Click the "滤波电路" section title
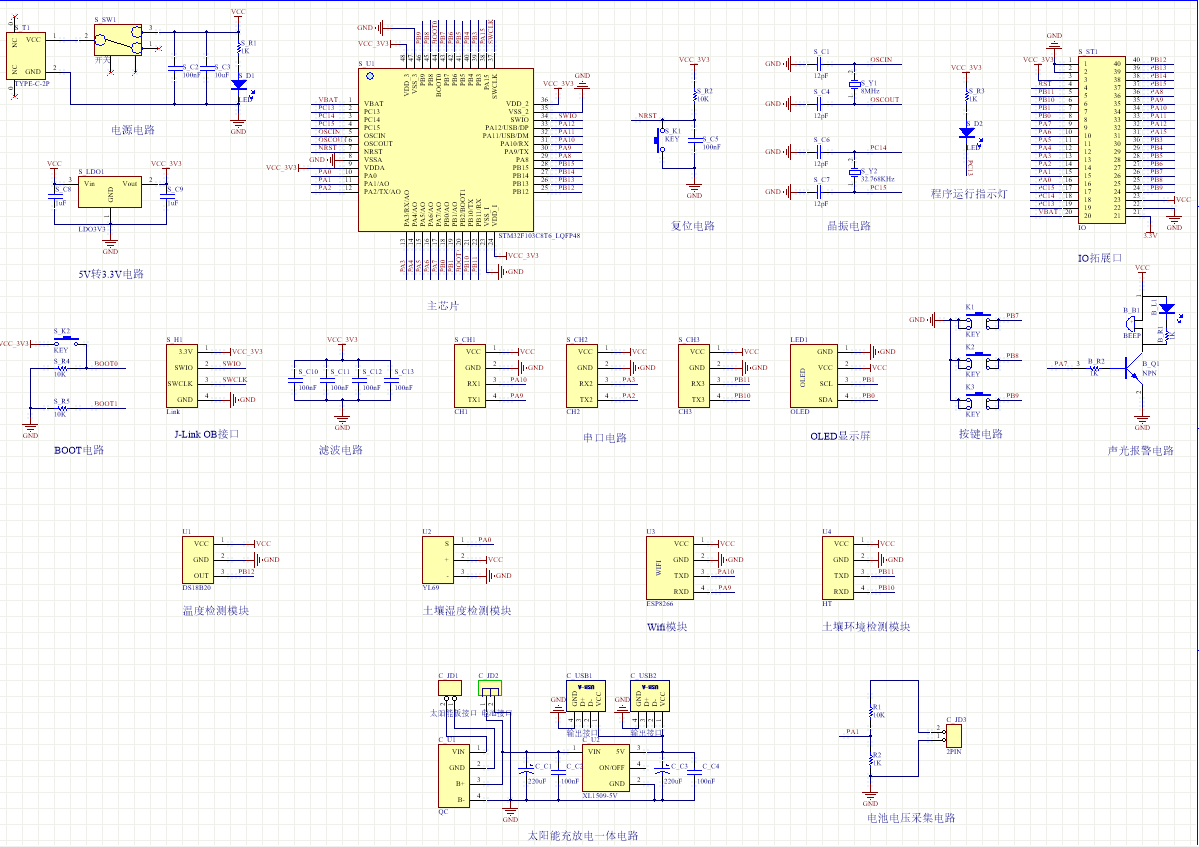The width and height of the screenshot is (1199, 847). [x=341, y=450]
